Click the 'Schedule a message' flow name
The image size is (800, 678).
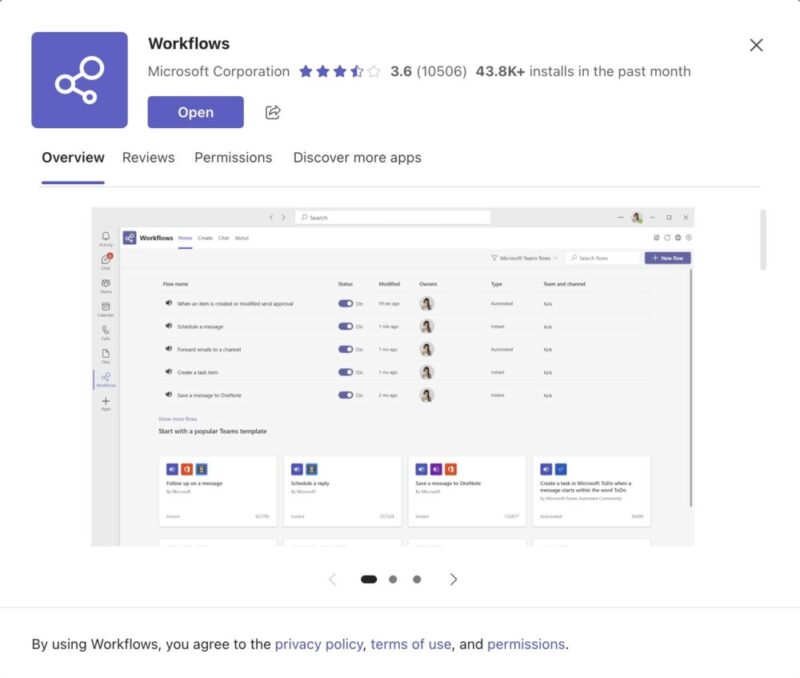(200, 327)
